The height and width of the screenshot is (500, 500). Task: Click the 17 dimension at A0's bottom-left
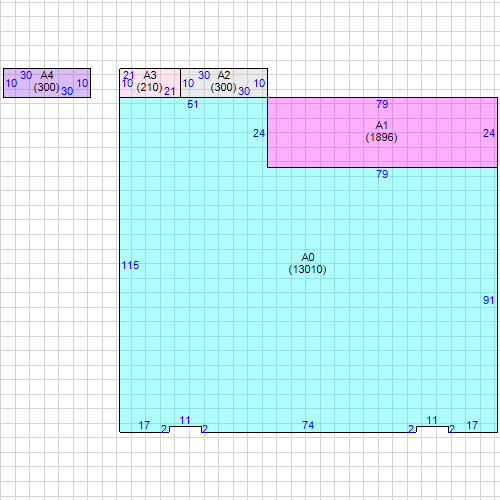[144, 425]
